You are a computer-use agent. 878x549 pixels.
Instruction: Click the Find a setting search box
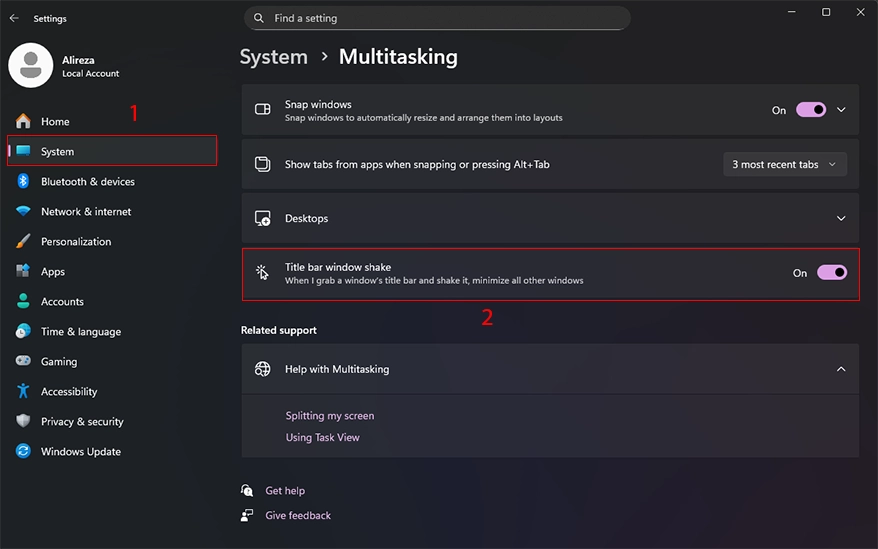(437, 18)
